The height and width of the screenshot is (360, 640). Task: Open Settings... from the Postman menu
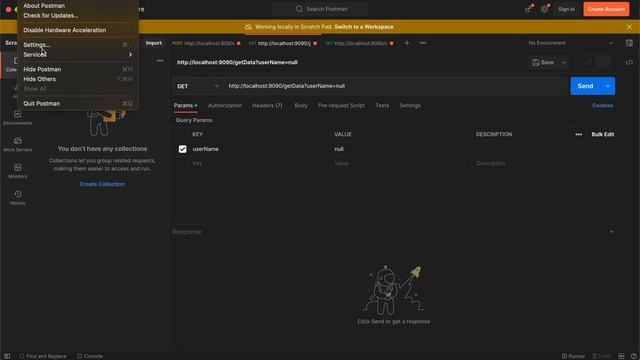point(37,45)
